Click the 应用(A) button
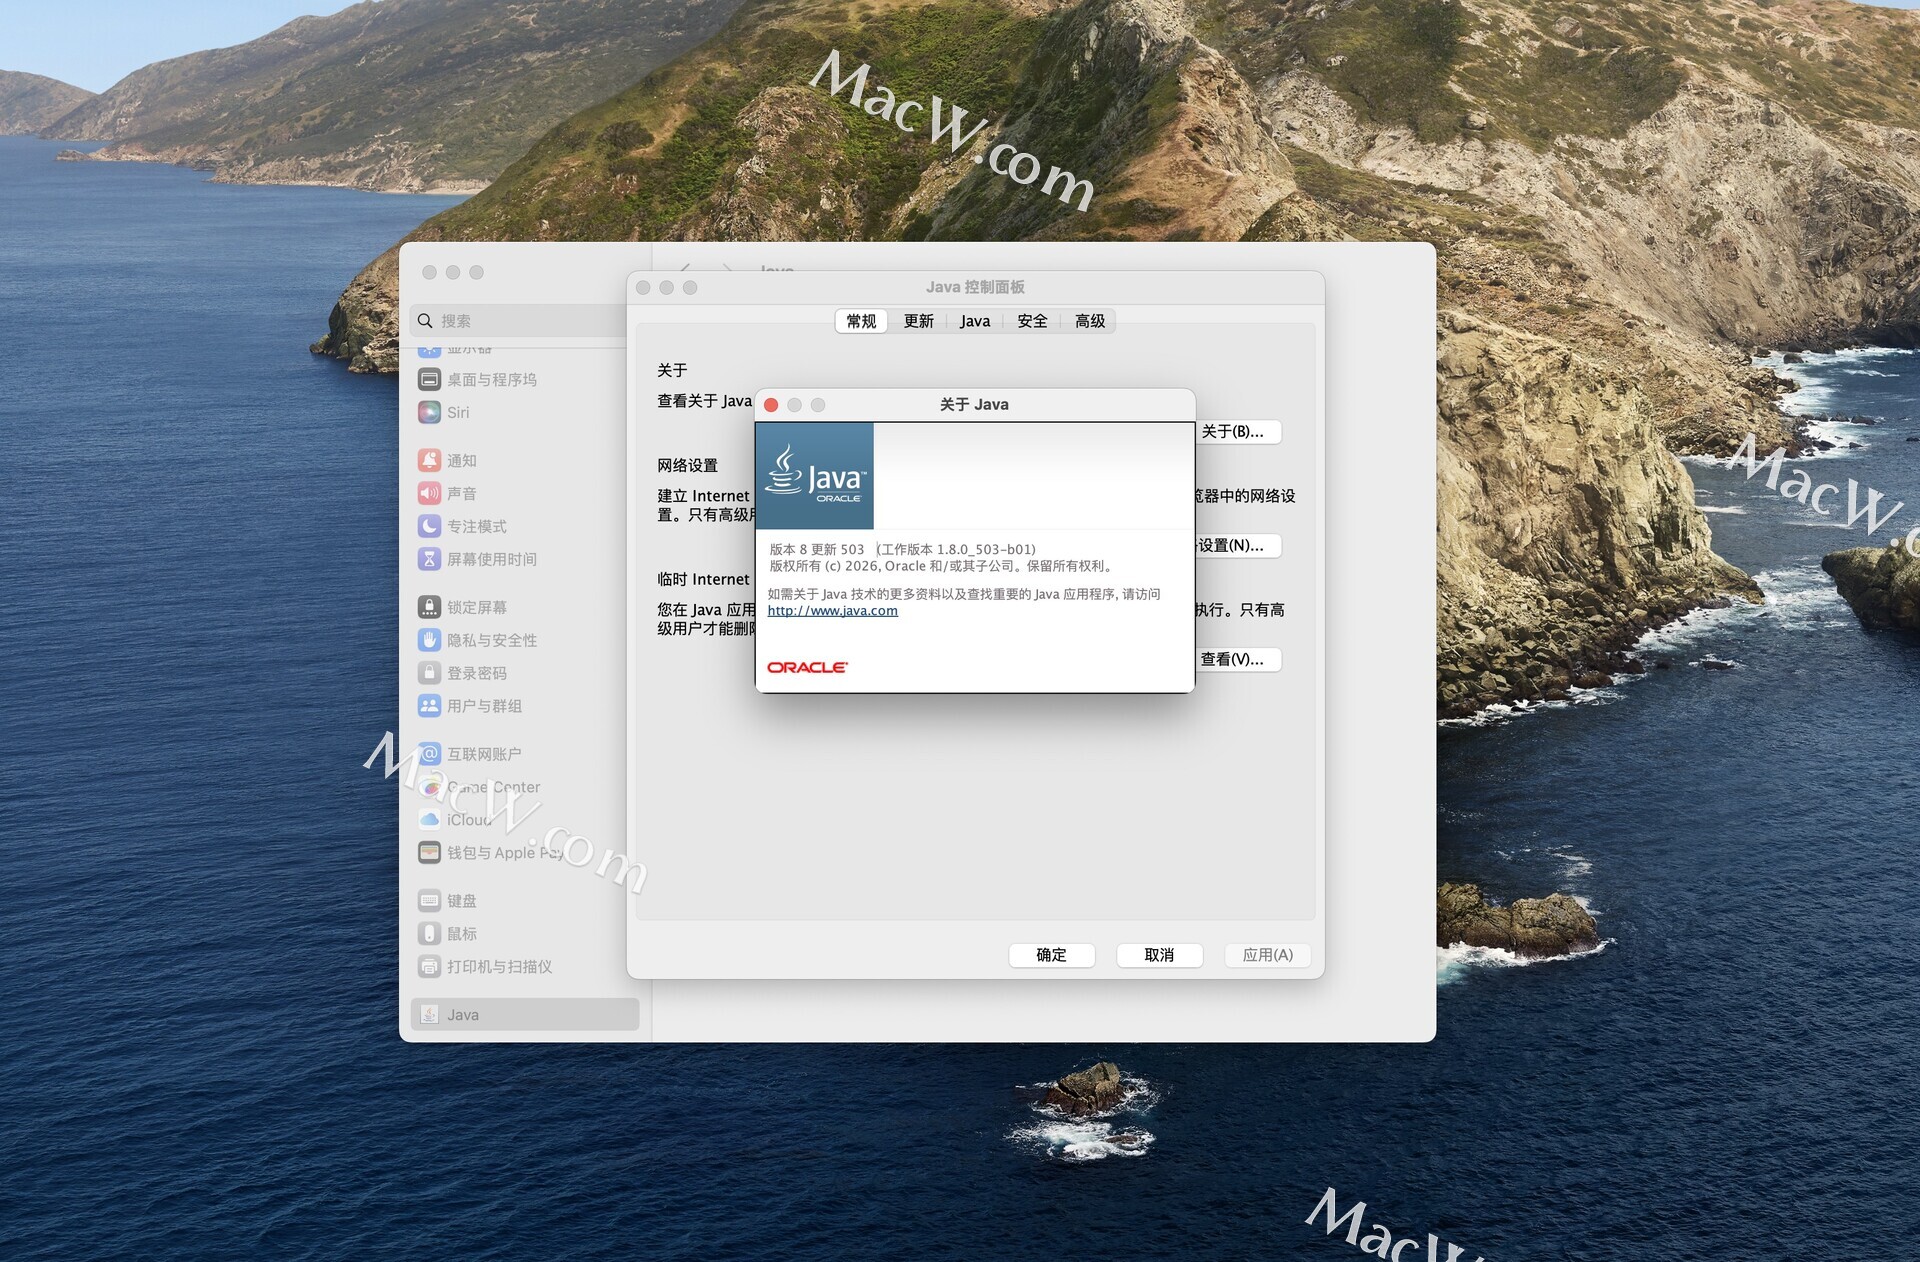Image resolution: width=1920 pixels, height=1262 pixels. click(x=1267, y=955)
